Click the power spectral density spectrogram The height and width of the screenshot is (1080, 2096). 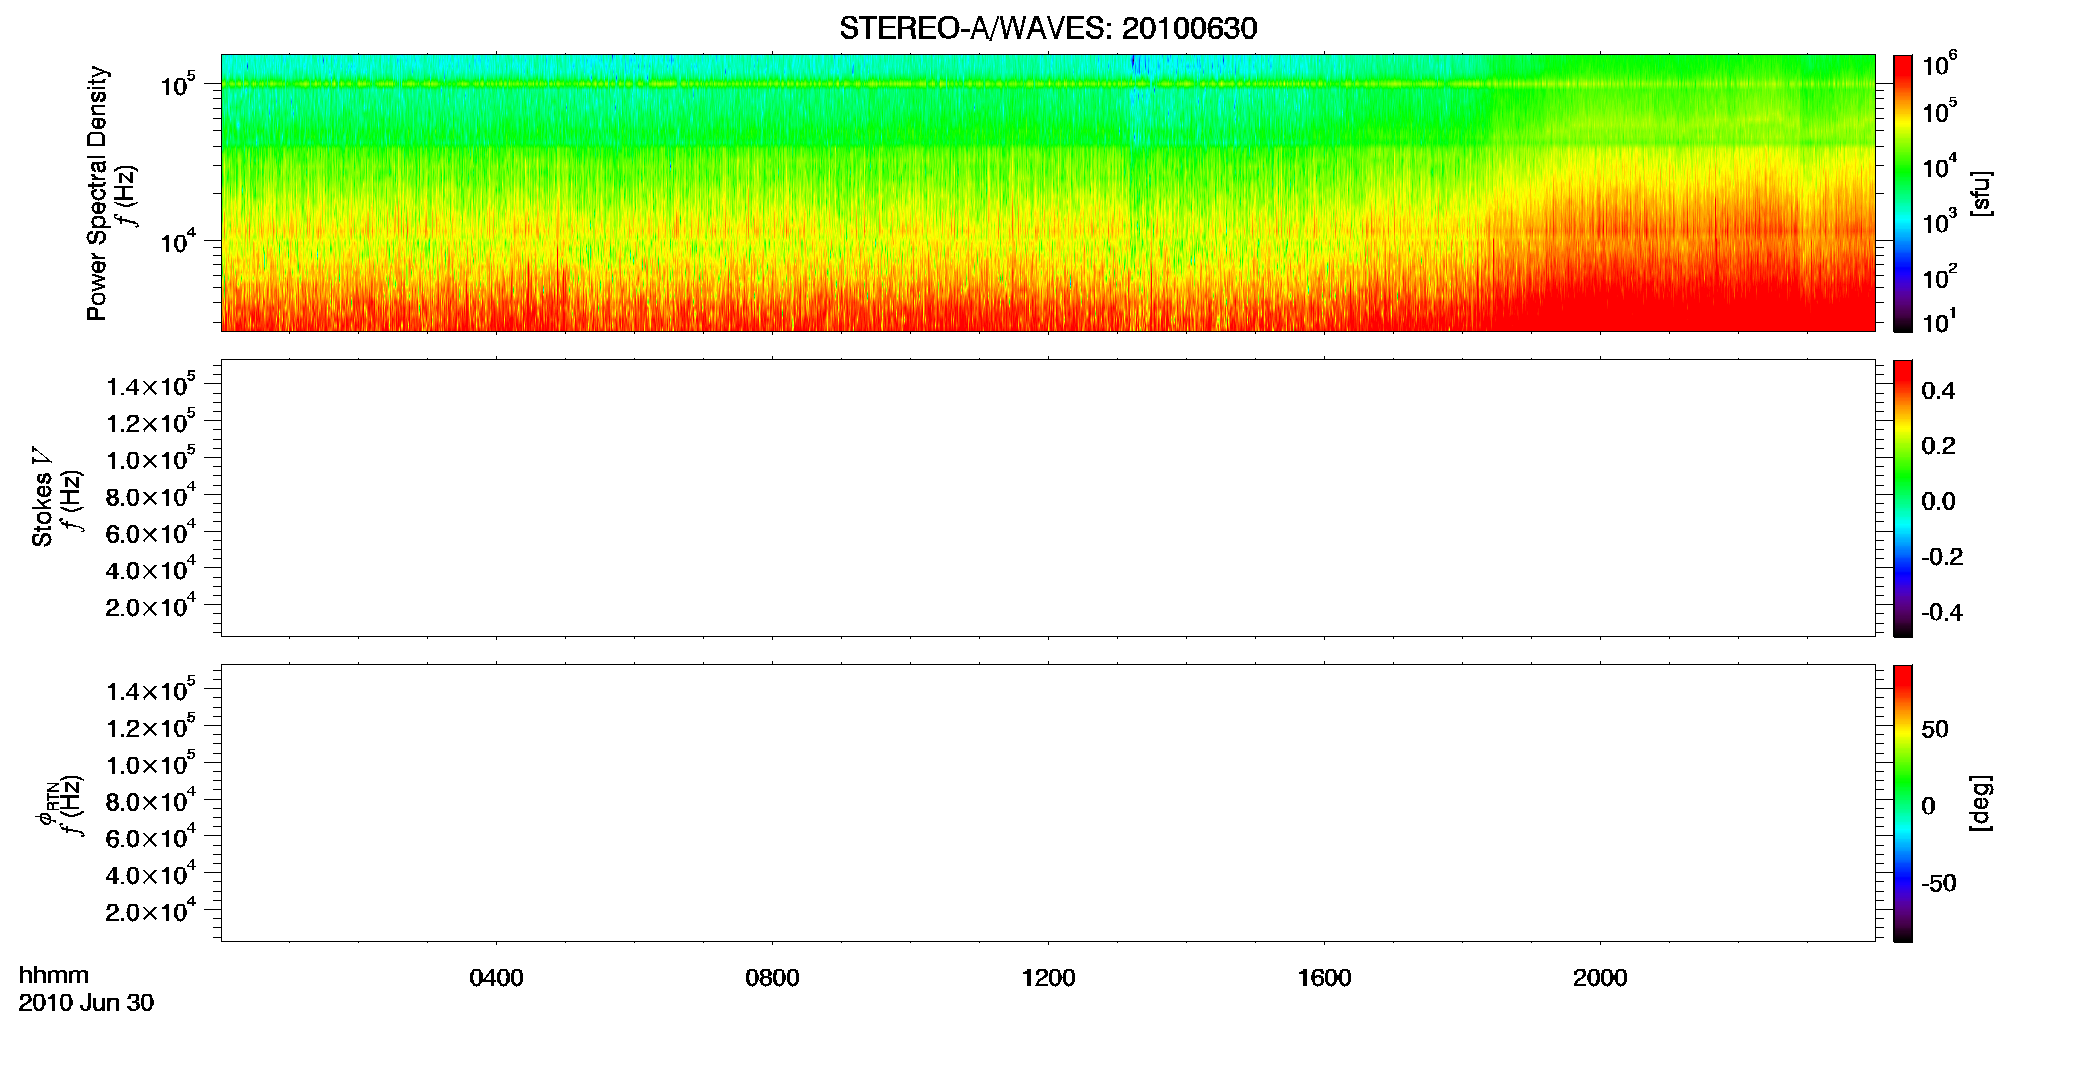click(x=1048, y=193)
